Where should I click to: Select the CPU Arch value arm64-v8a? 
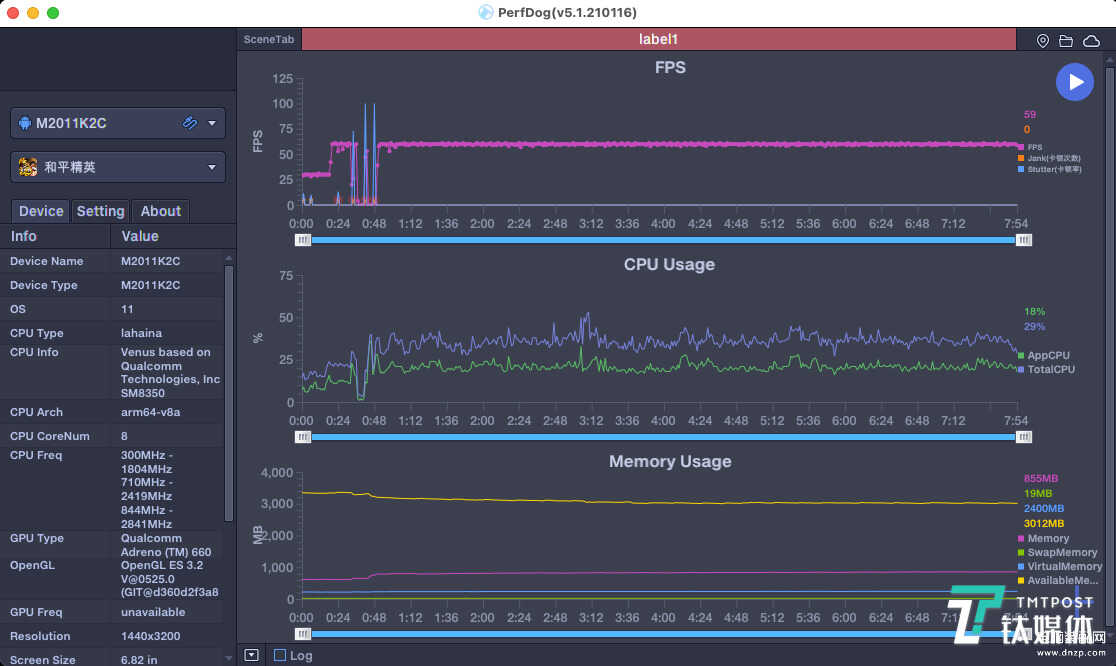150,412
